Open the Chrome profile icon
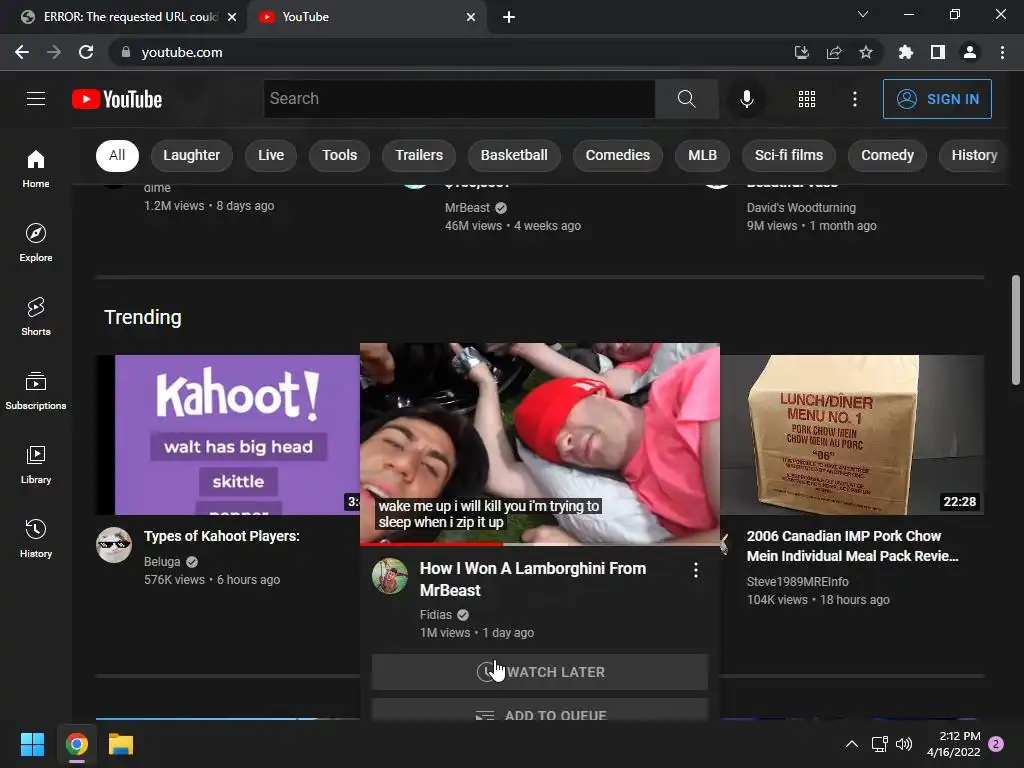The image size is (1024, 768). (x=970, y=52)
